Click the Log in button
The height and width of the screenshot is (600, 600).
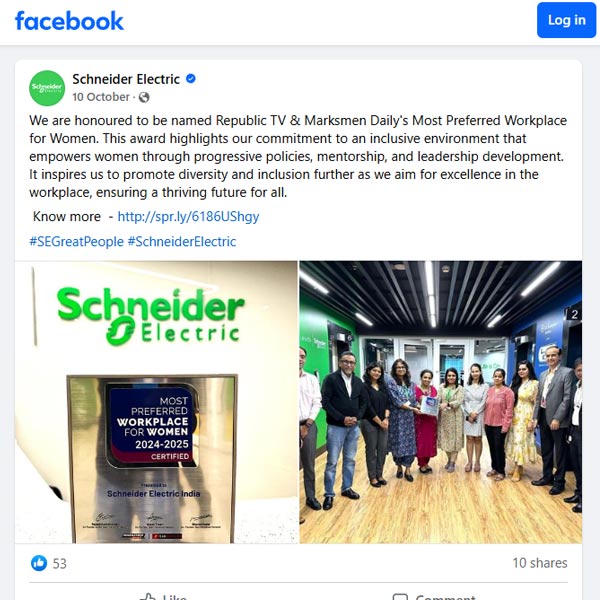[566, 20]
